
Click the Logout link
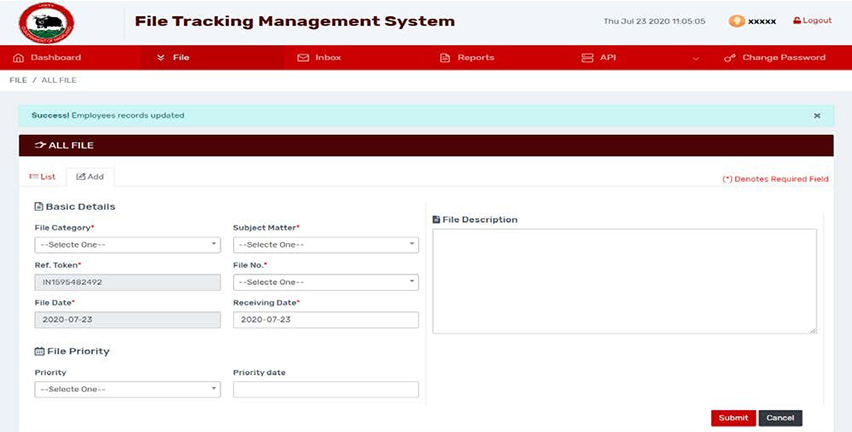tap(812, 21)
